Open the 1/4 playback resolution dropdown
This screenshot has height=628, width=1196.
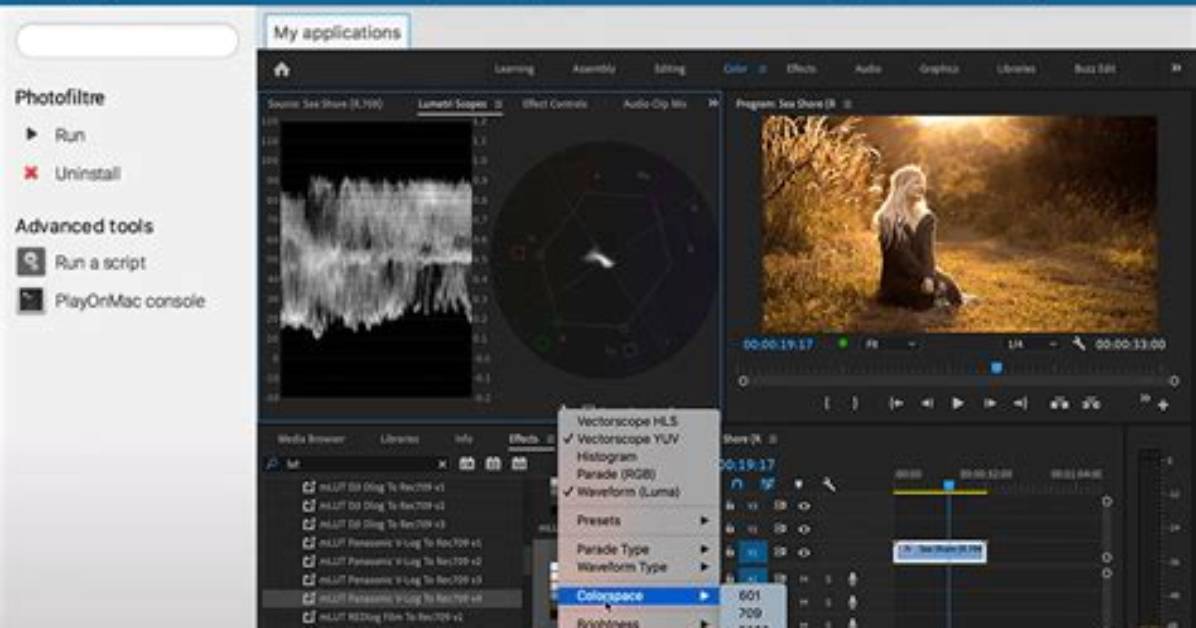(1031, 344)
